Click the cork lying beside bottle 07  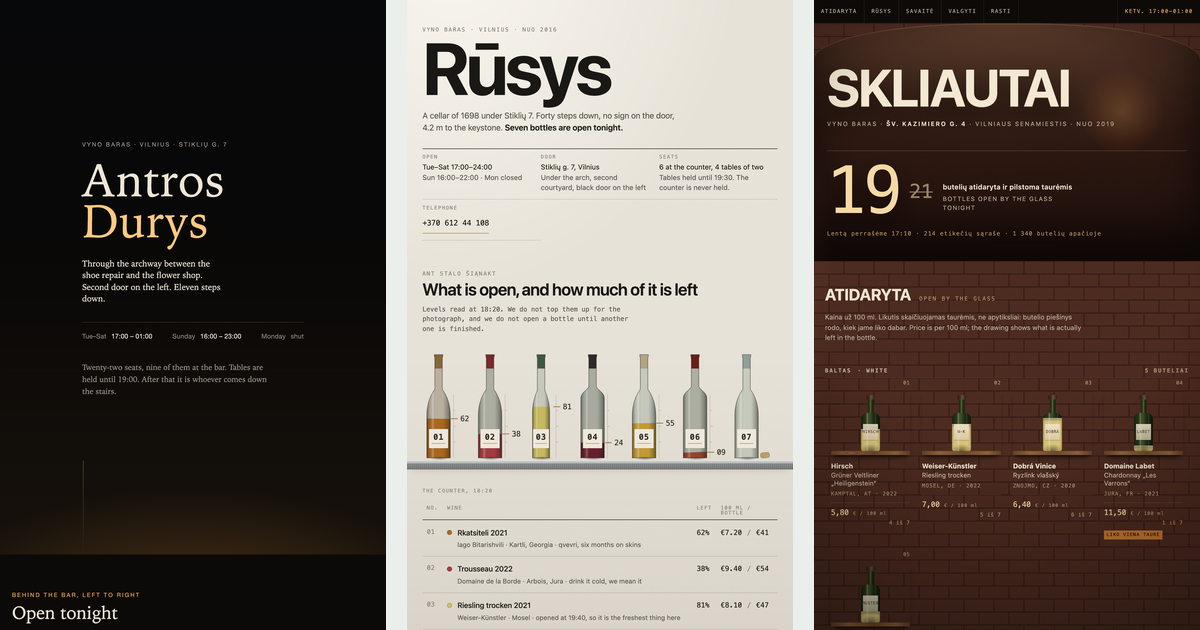[767, 457]
